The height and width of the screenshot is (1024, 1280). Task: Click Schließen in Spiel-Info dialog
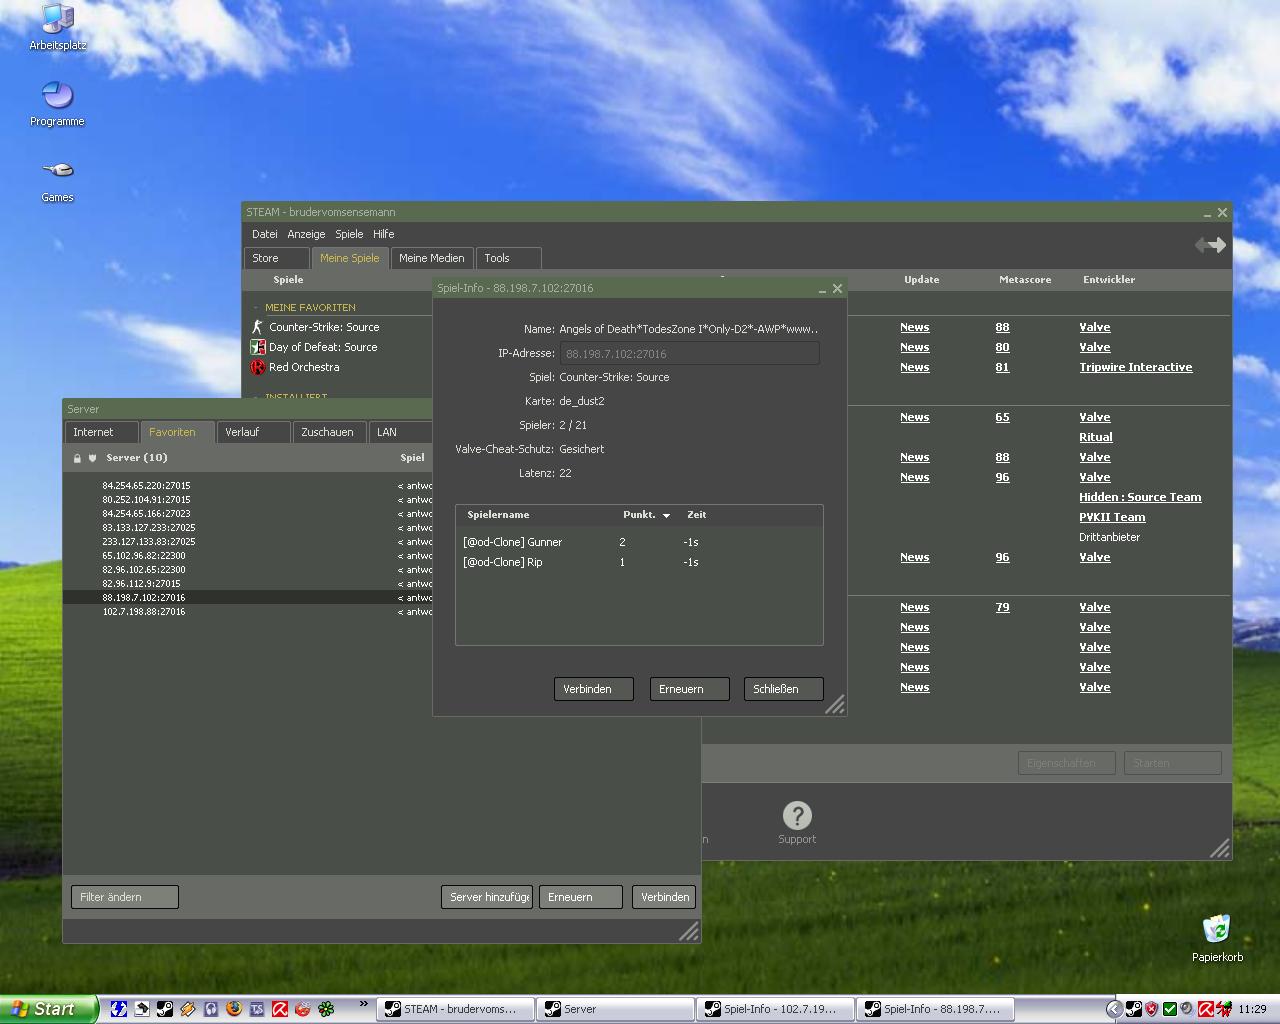pyautogui.click(x=783, y=689)
